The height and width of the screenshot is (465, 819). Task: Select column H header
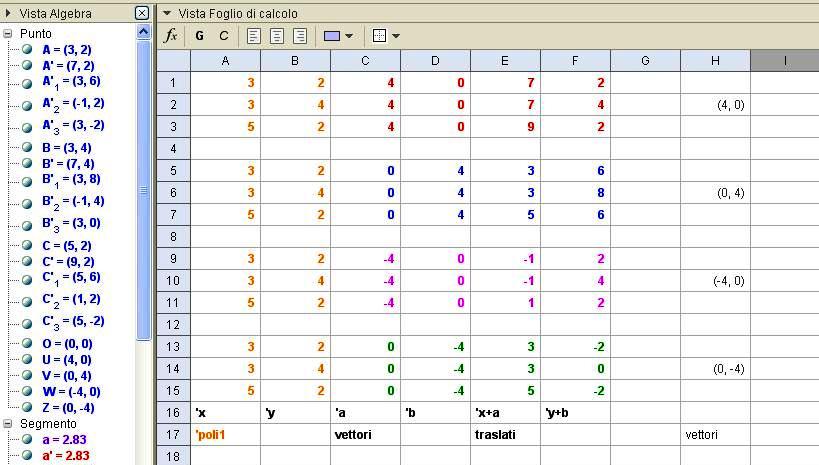pyautogui.click(x=716, y=61)
